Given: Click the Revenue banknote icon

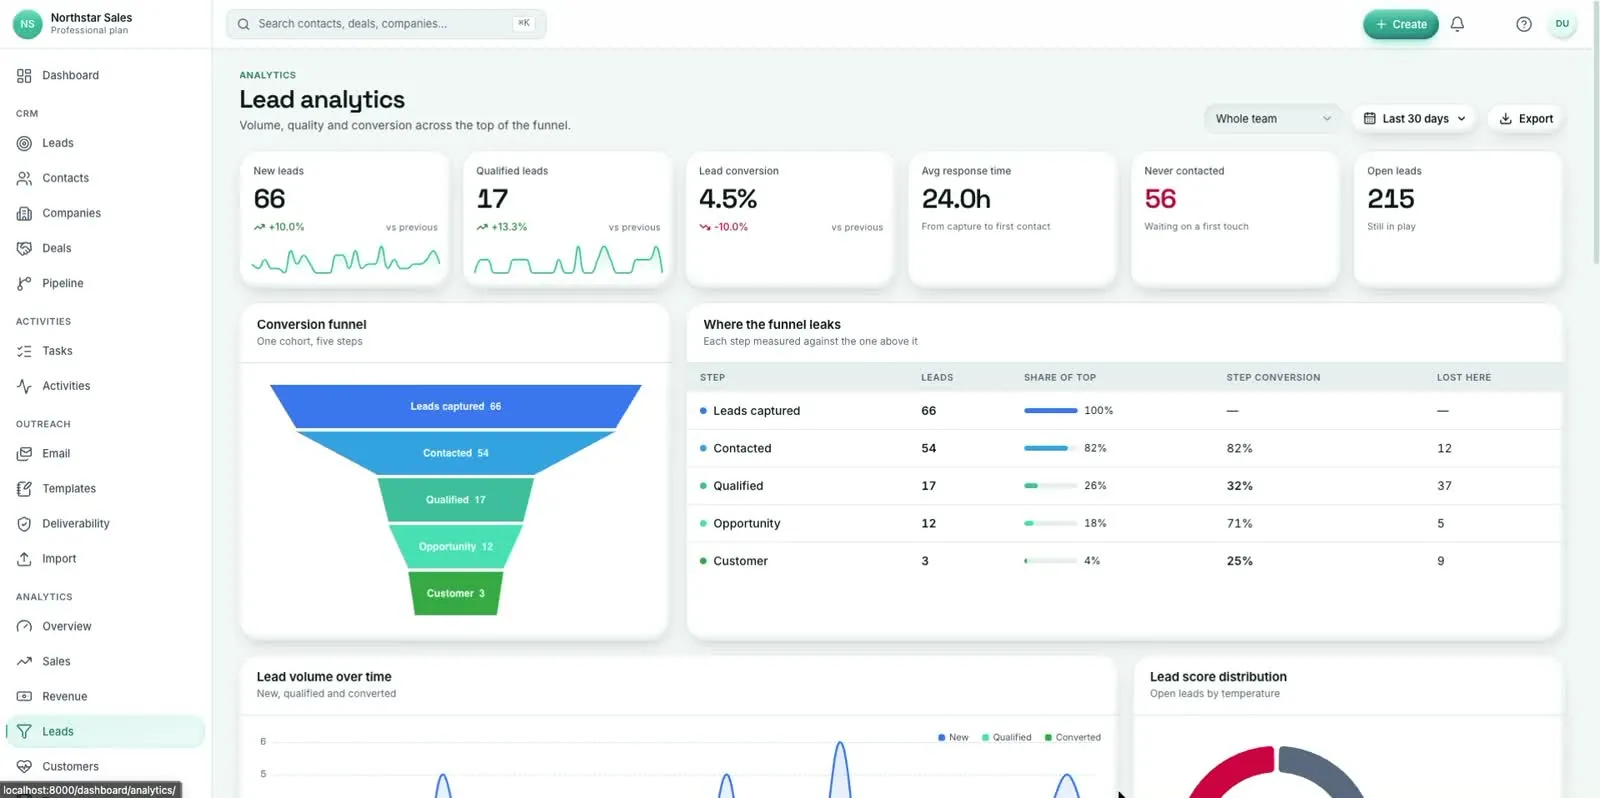Looking at the screenshot, I should [24, 697].
